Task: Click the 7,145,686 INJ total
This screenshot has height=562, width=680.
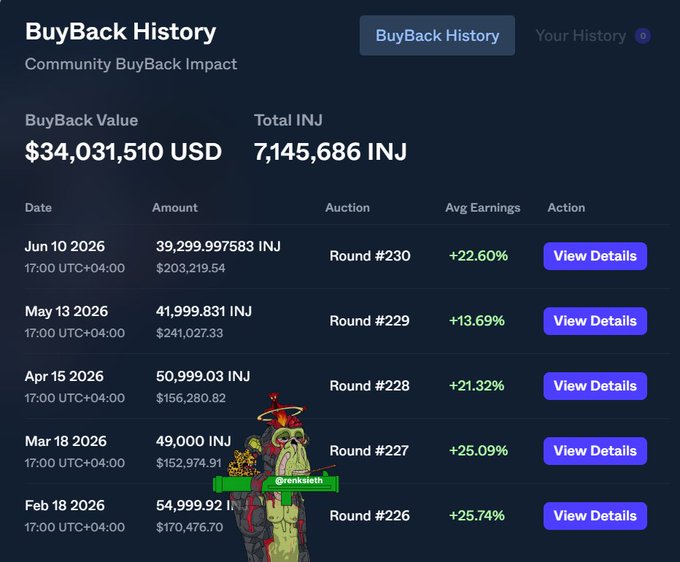Action: click(x=330, y=152)
